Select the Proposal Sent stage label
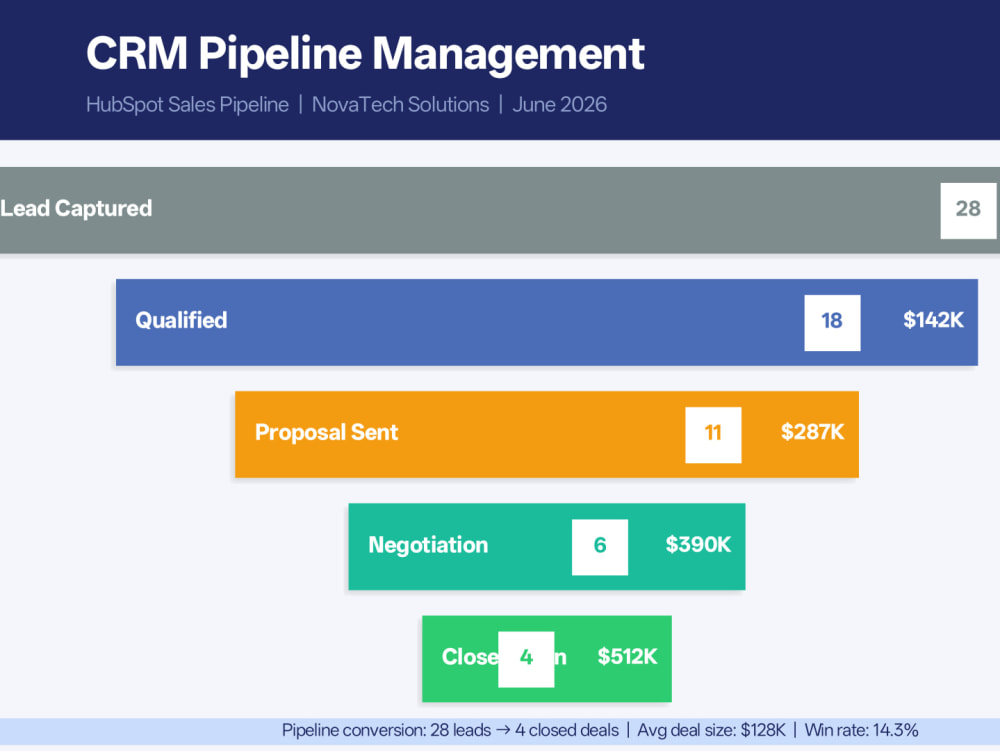The image size is (1000, 751). 327,432
